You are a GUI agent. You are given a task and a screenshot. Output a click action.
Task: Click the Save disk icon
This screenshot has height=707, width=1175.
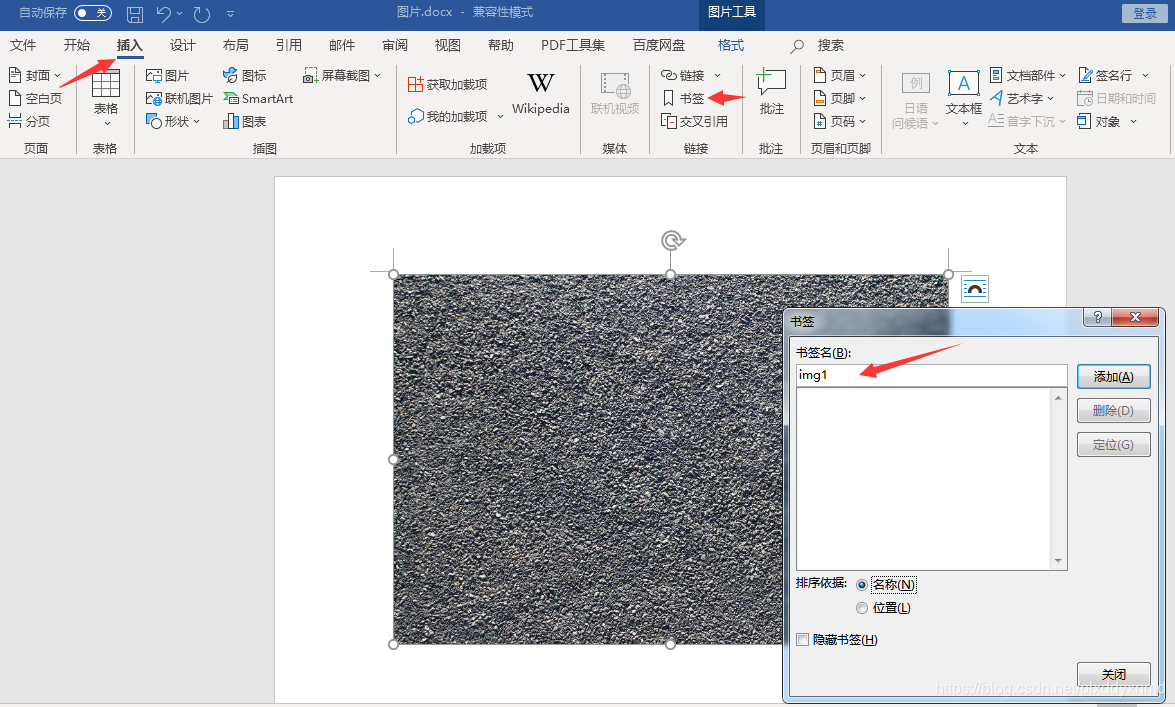135,13
